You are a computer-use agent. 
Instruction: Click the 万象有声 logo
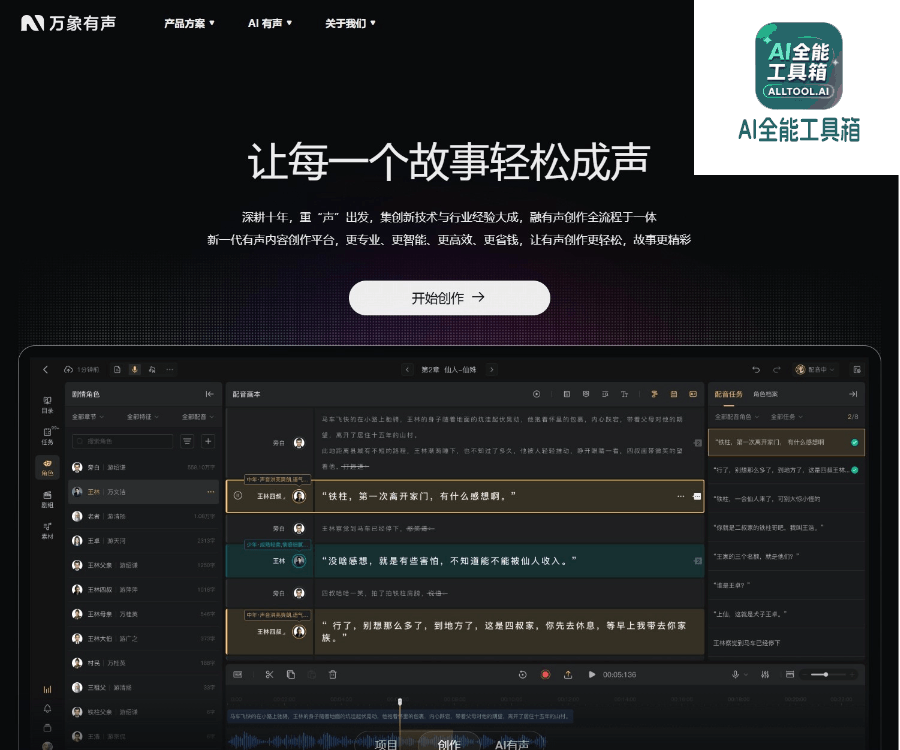[x=68, y=23]
